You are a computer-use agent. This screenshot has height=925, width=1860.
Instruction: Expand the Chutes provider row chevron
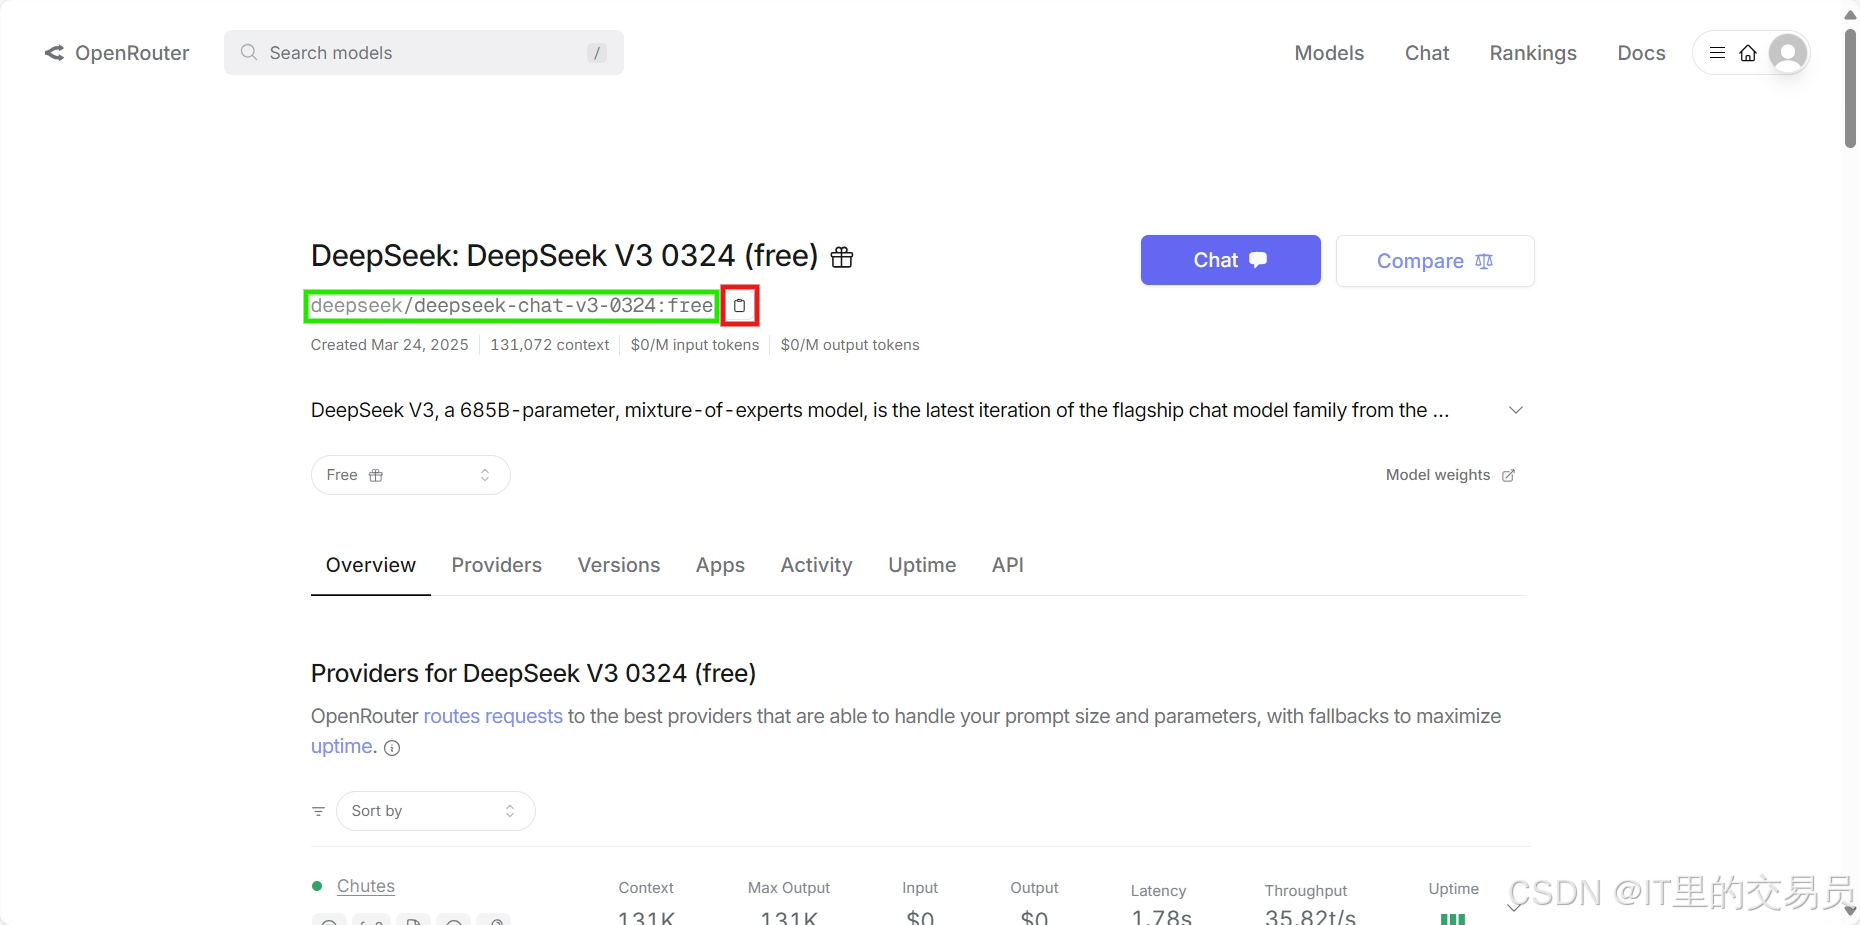click(1514, 906)
